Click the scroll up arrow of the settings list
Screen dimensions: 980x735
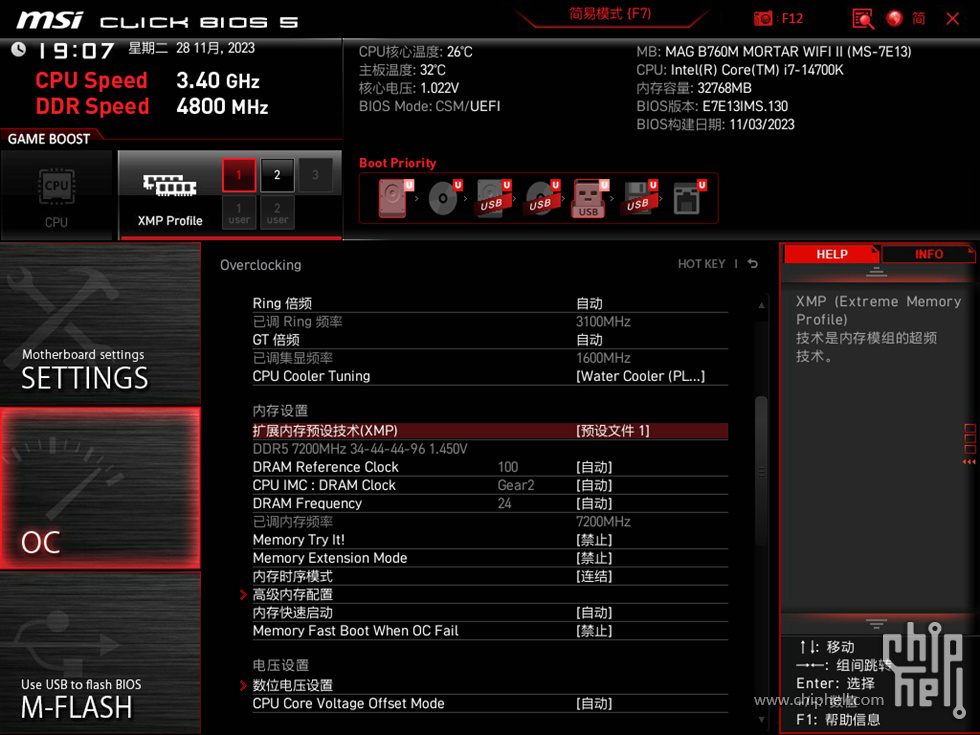[761, 305]
